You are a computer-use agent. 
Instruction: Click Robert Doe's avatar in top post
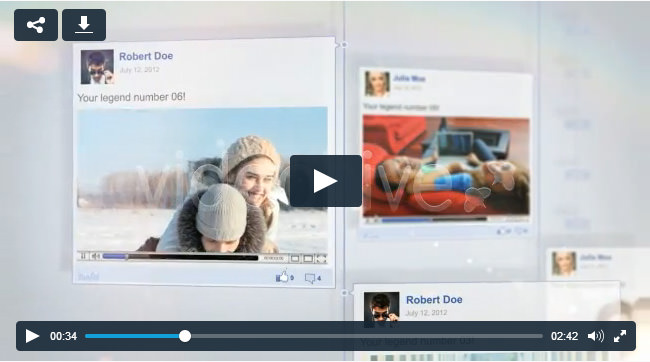pyautogui.click(x=97, y=67)
